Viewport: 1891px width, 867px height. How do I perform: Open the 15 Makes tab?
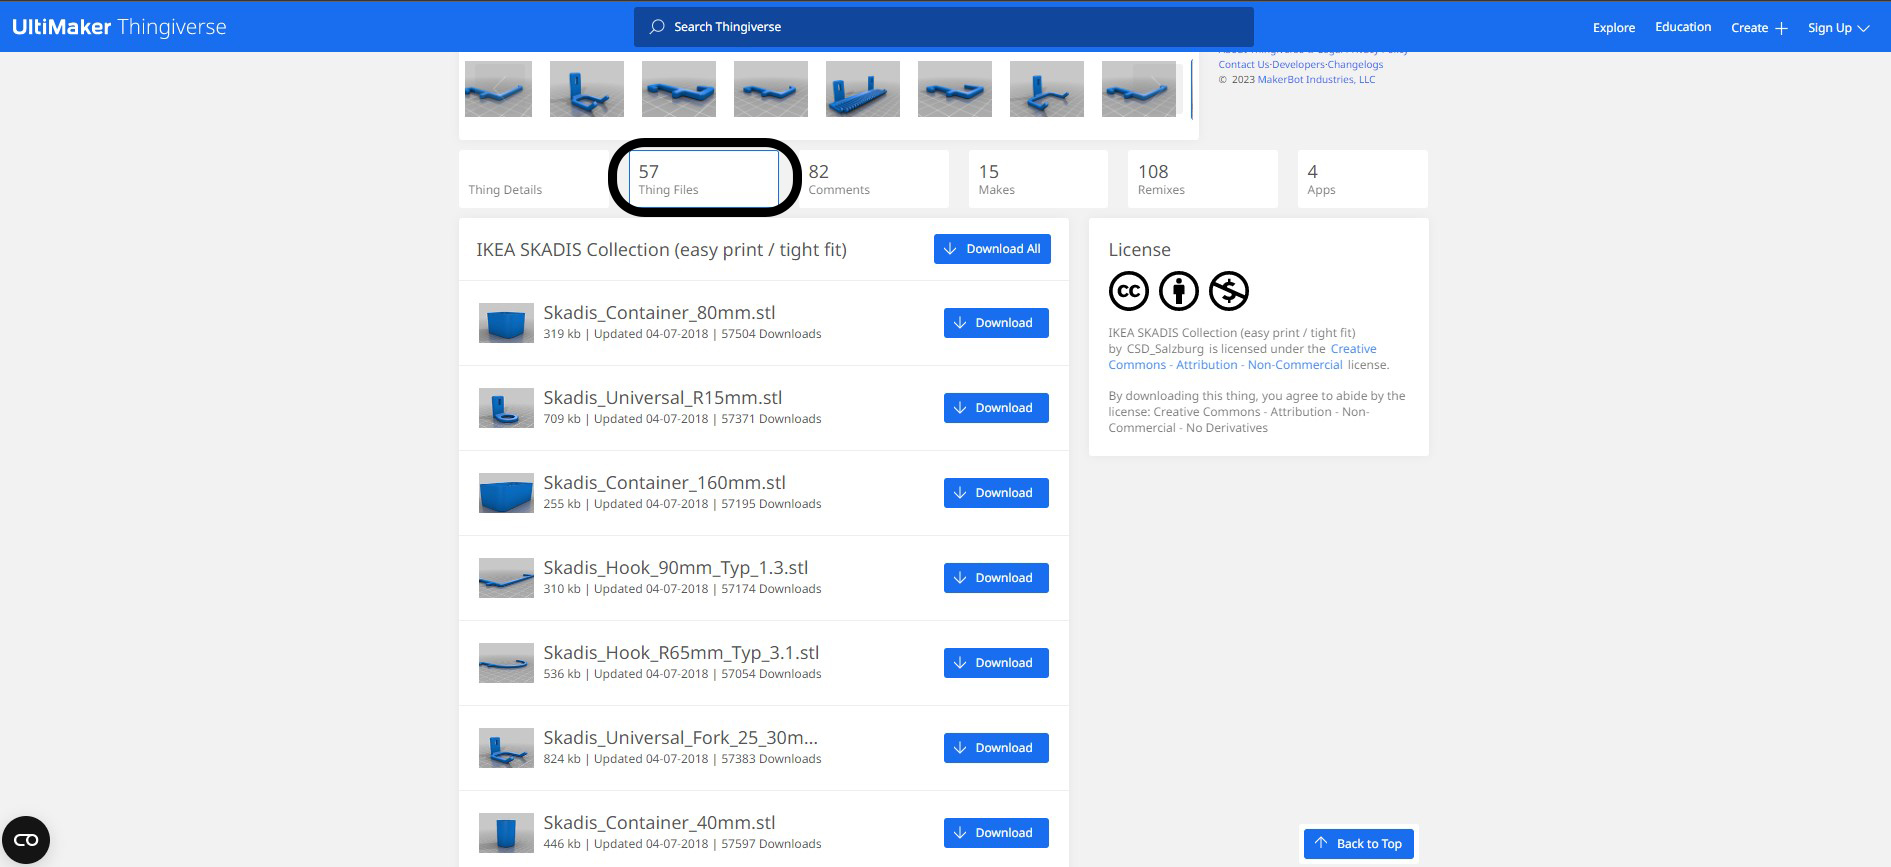coord(1038,179)
